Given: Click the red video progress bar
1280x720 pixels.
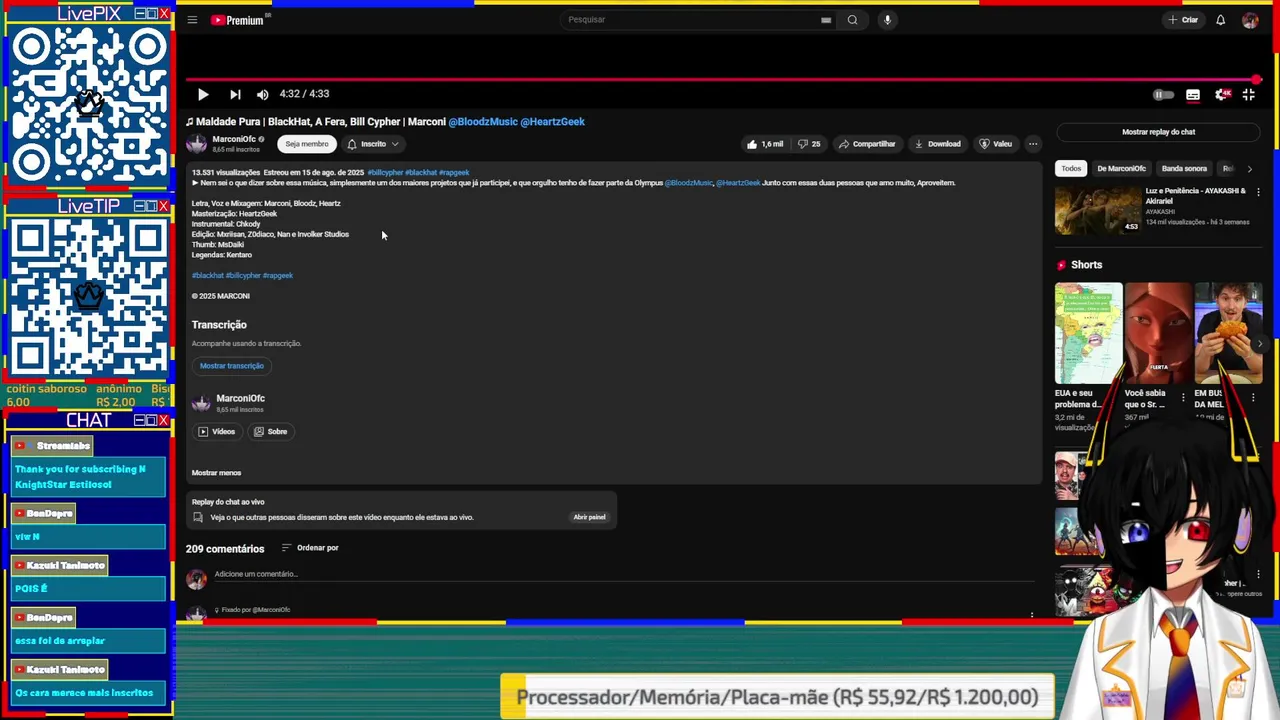Looking at the screenshot, I should pyautogui.click(x=720, y=79).
